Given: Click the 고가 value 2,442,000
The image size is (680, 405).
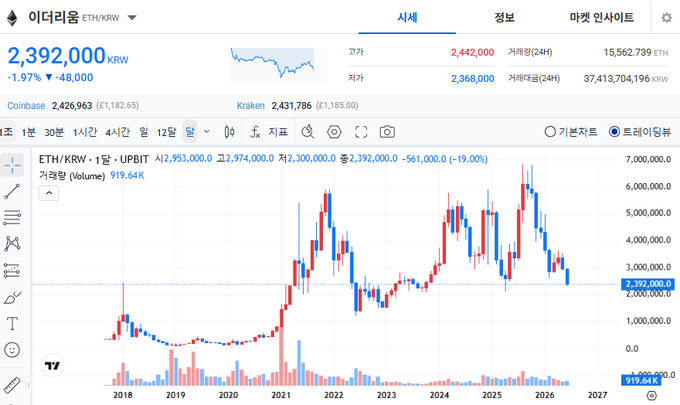Looking at the screenshot, I should point(472,52).
